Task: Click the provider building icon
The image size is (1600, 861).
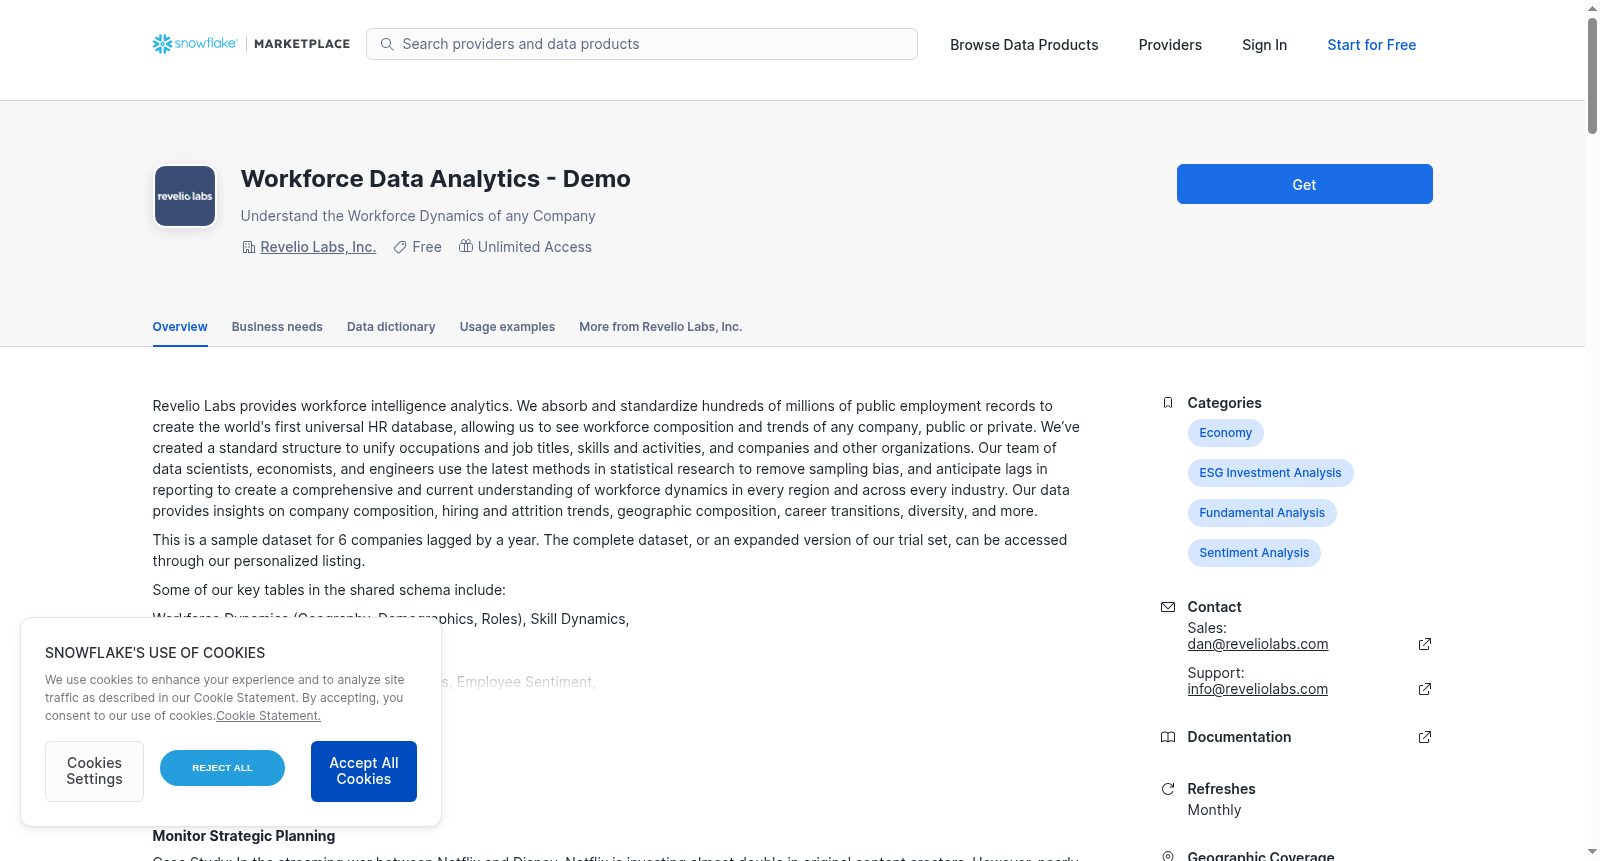Action: point(249,247)
